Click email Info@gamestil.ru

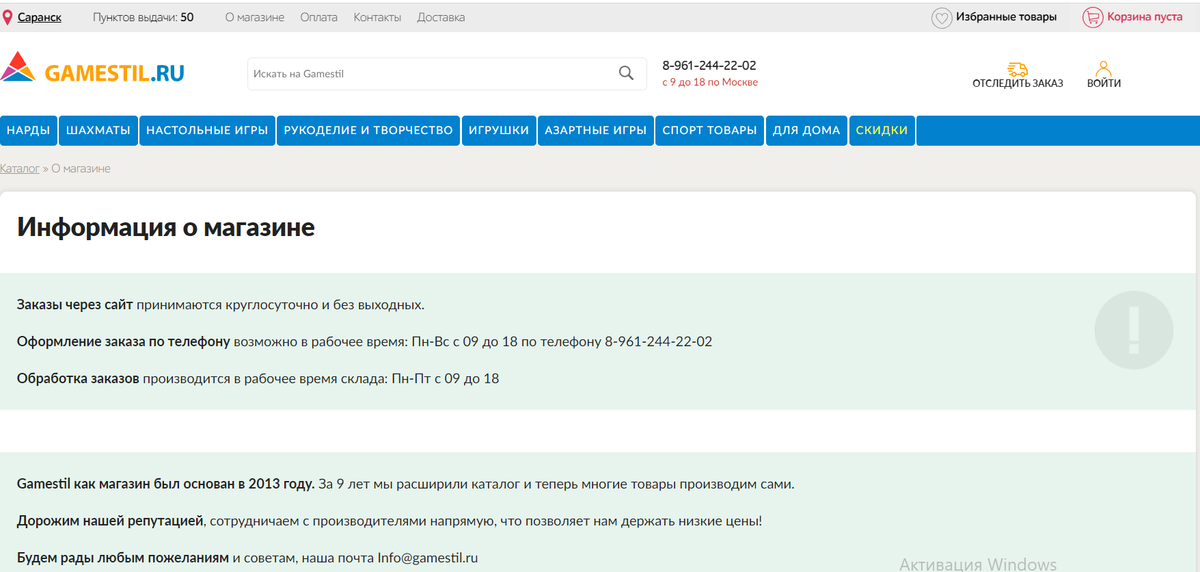[427, 557]
